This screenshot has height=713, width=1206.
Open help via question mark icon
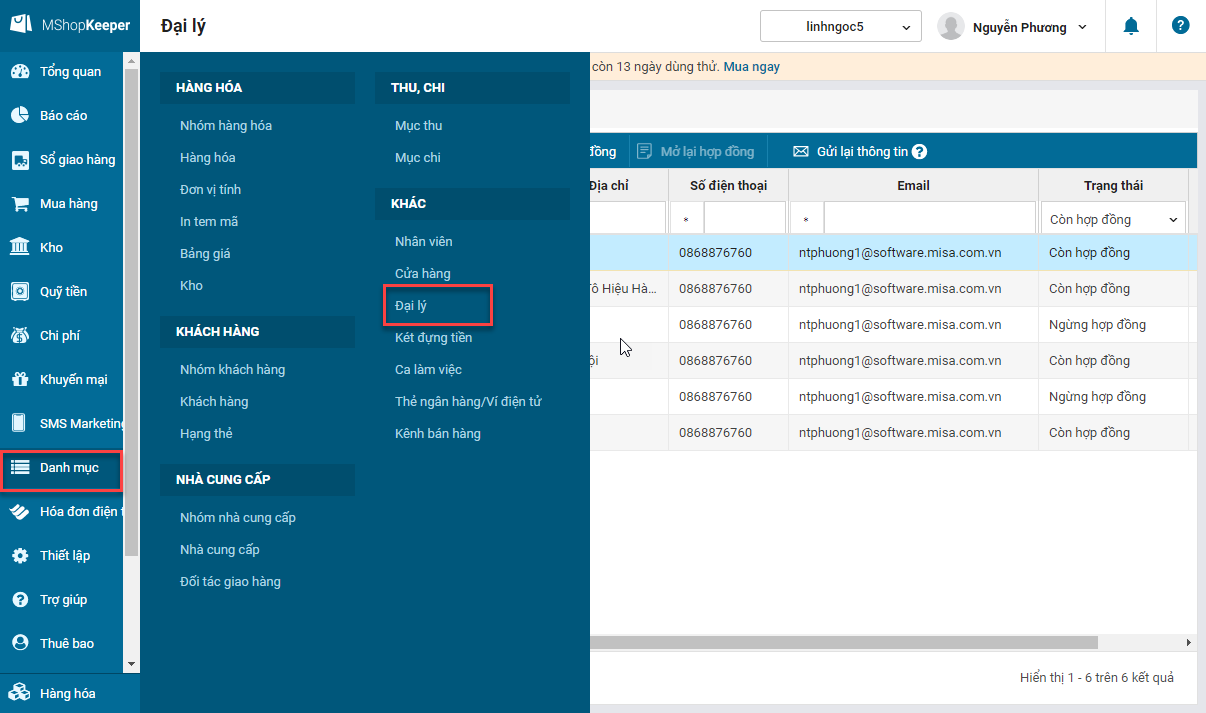1180,26
